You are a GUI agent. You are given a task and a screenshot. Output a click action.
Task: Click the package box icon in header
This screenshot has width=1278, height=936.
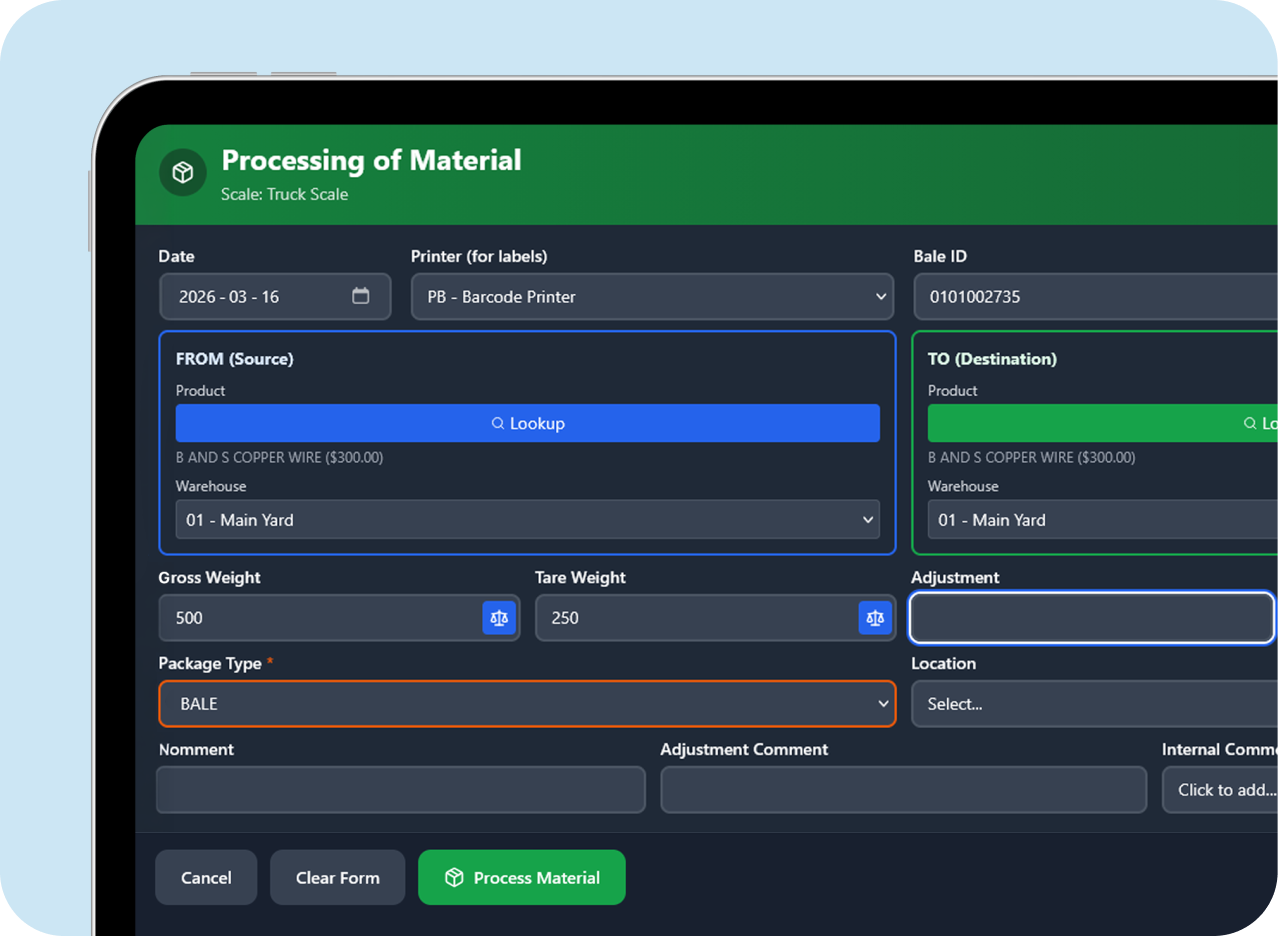(183, 173)
